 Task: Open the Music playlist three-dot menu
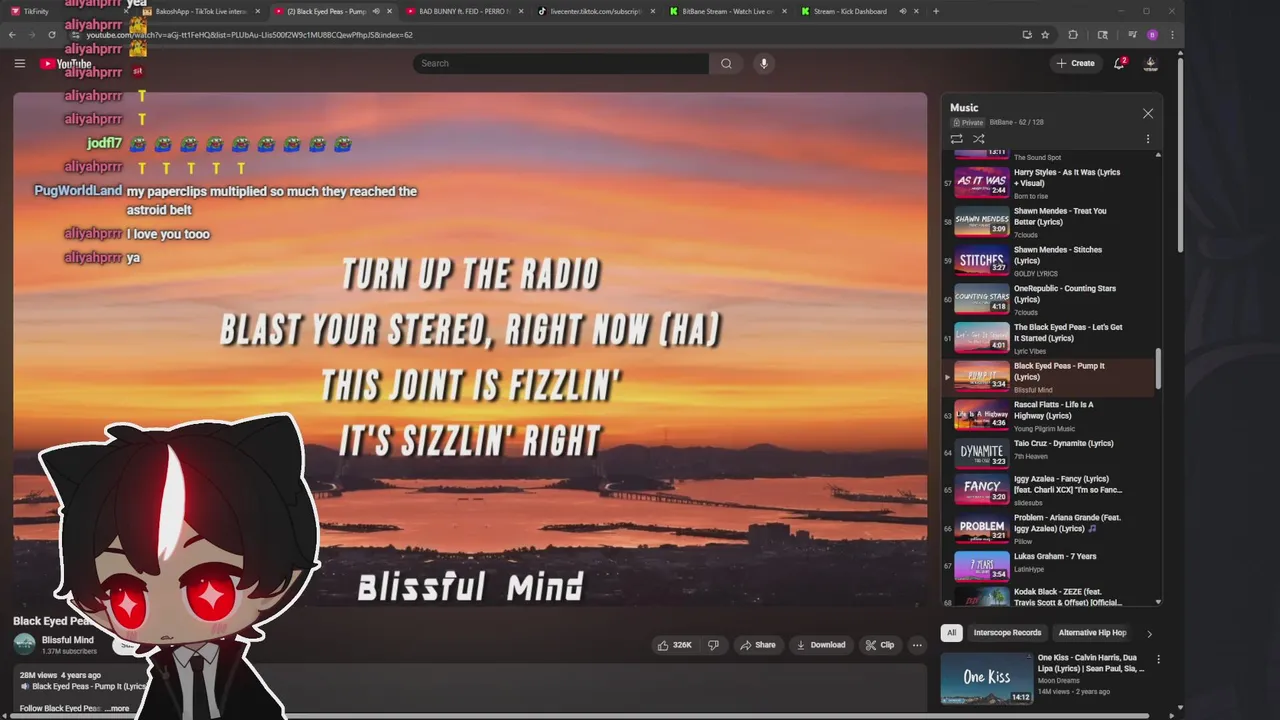(1148, 139)
